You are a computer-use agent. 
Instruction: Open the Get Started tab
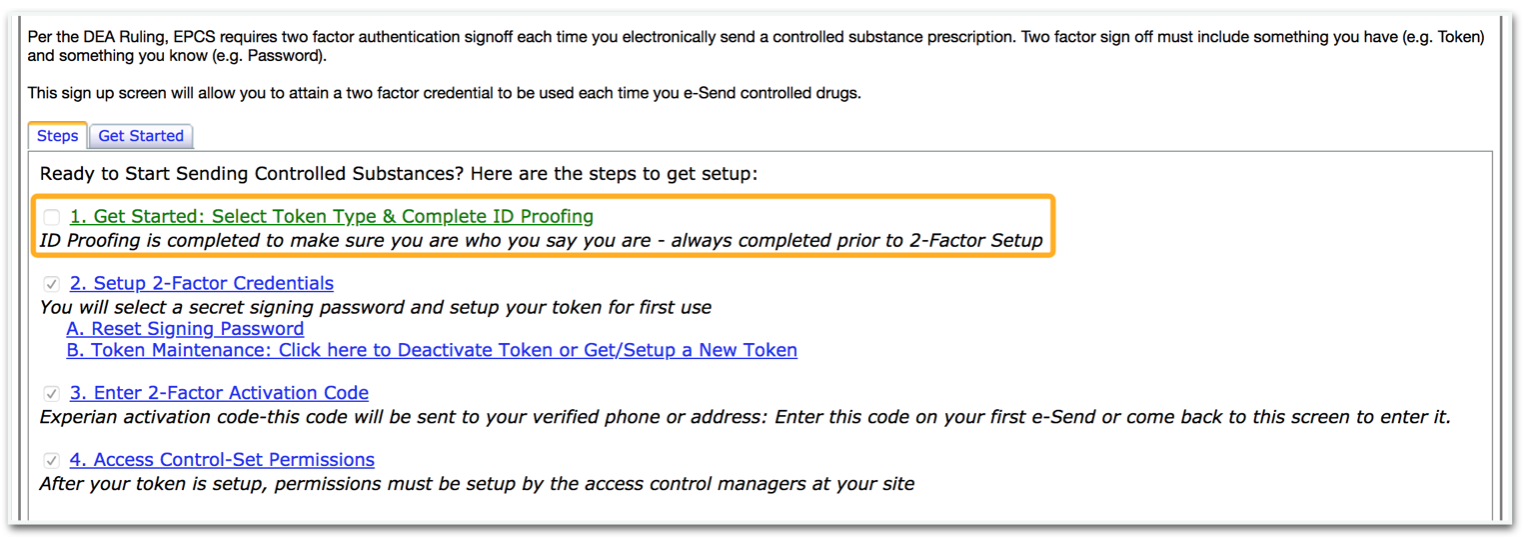141,136
